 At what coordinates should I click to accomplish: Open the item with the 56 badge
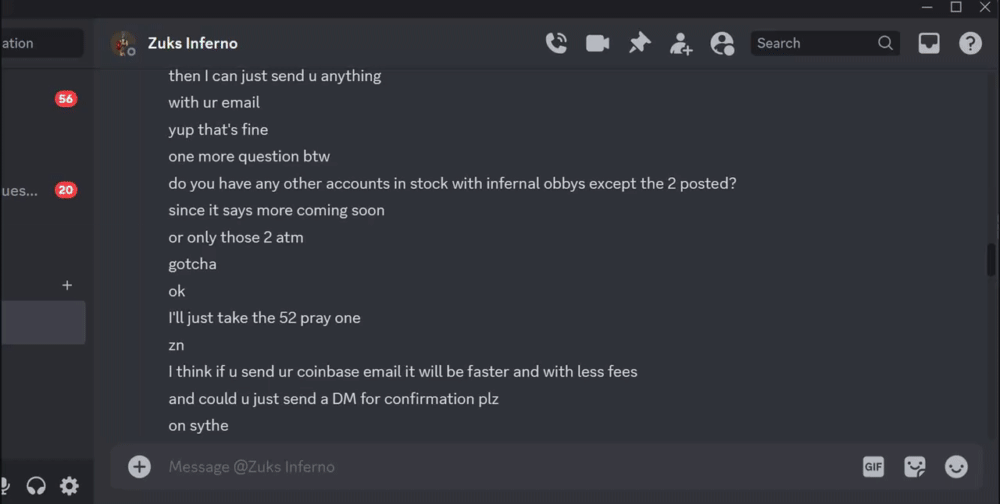click(40, 99)
